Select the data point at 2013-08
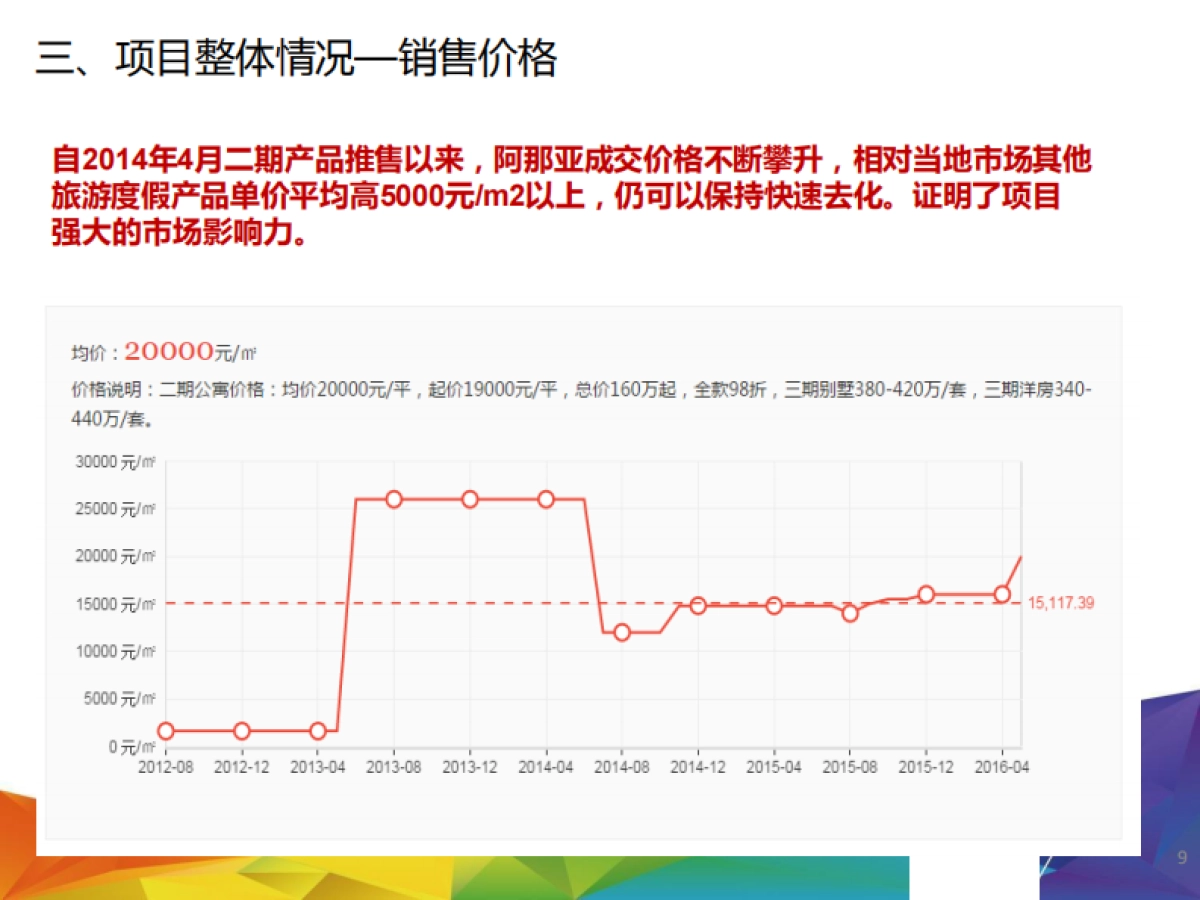Image resolution: width=1200 pixels, height=900 pixels. point(394,497)
